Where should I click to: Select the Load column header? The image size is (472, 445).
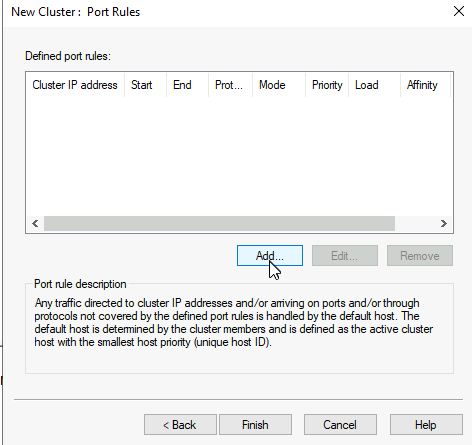coord(374,85)
